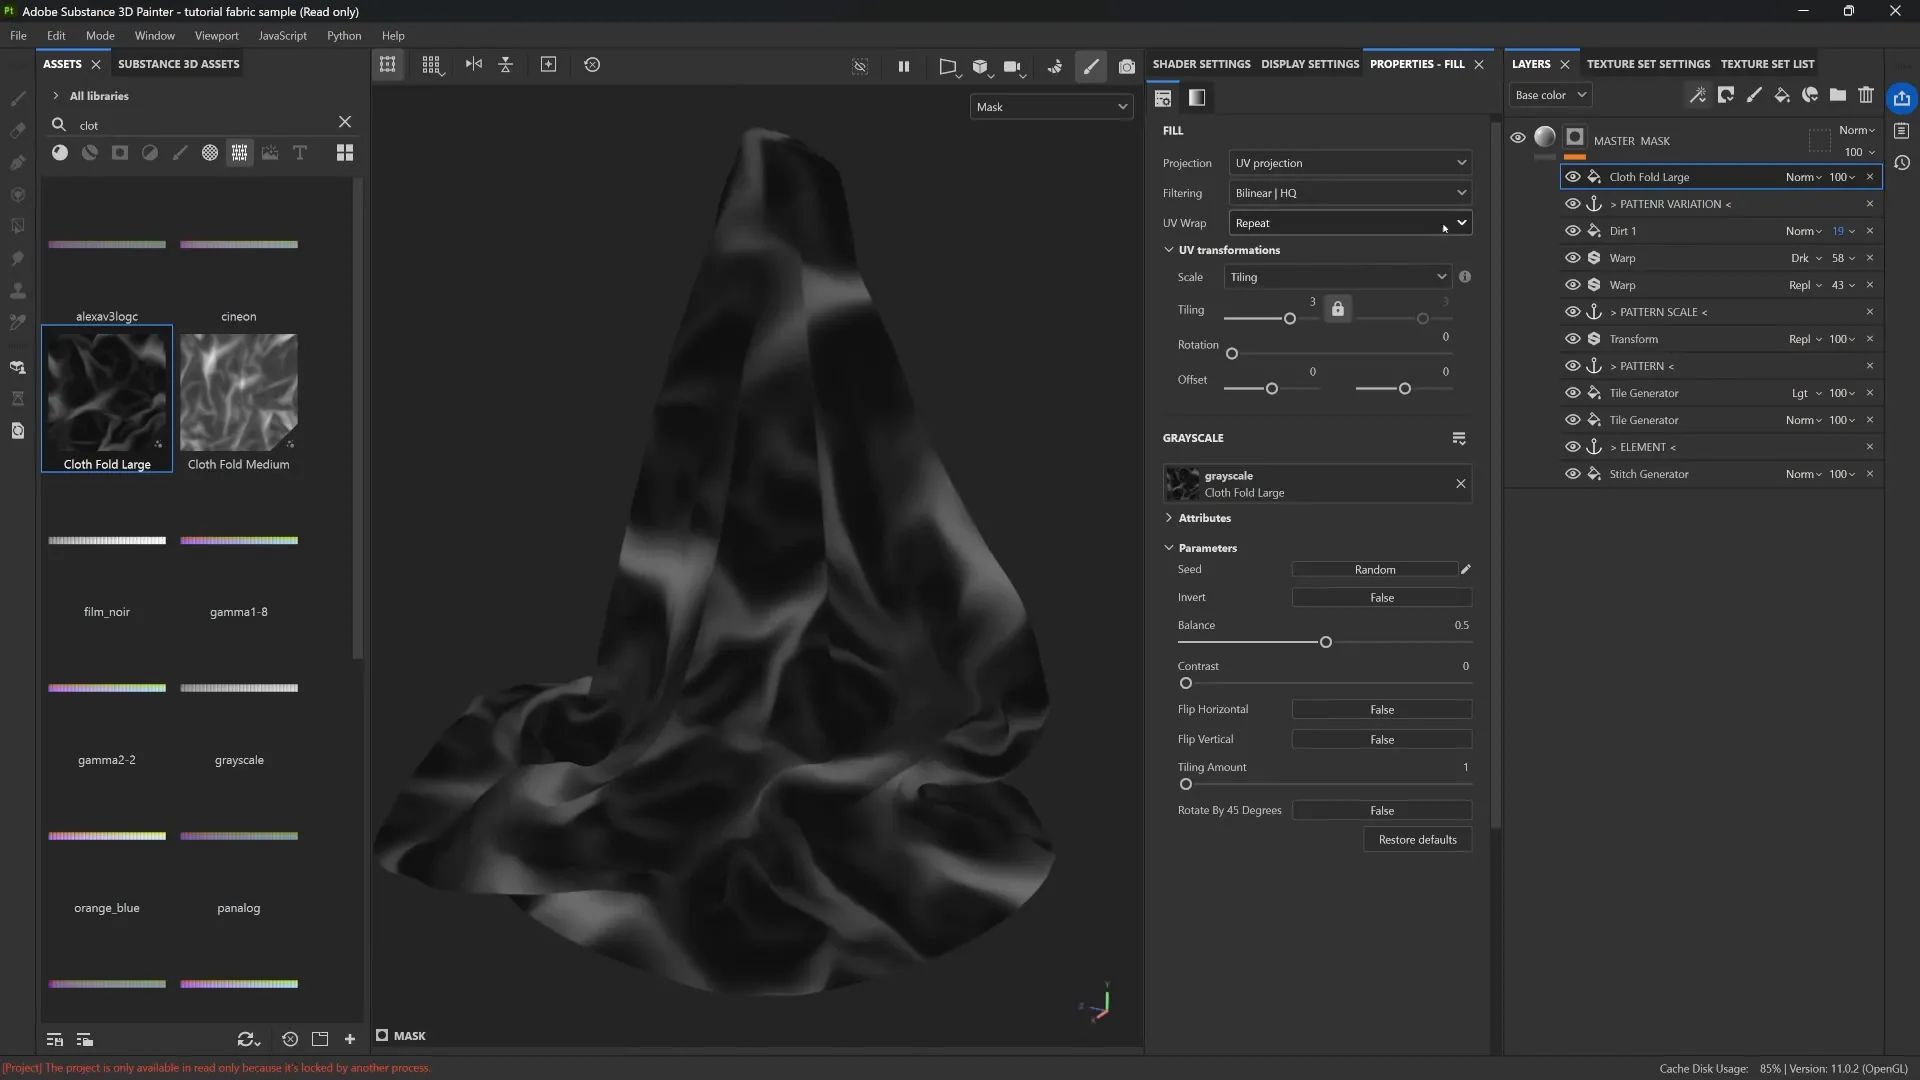
Task: Click the export share icon at top right
Action: click(1902, 98)
